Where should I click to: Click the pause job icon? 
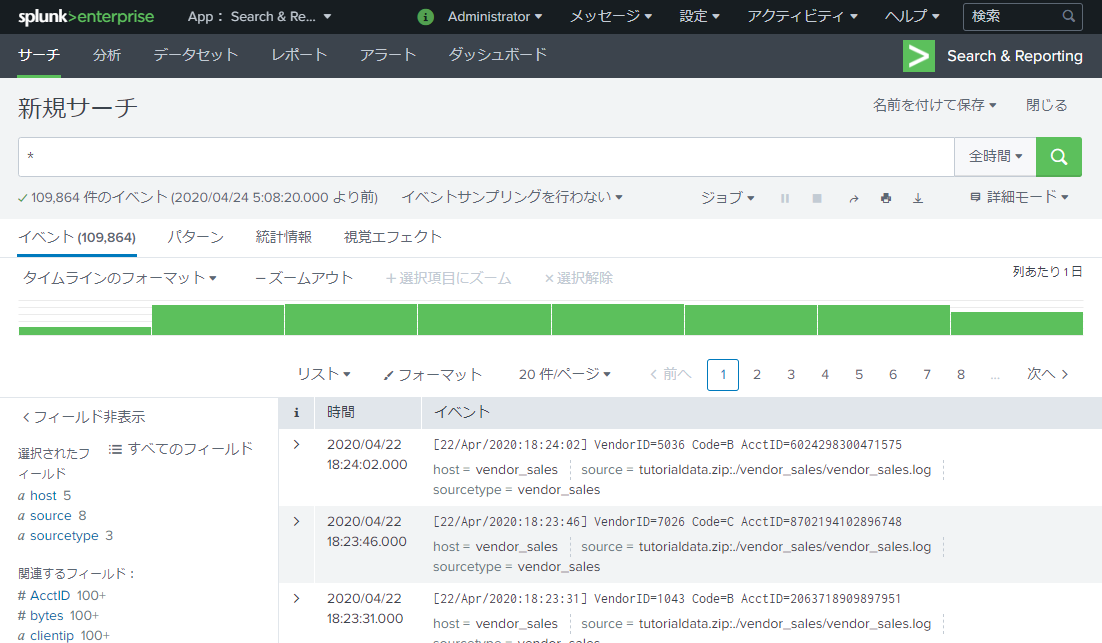(785, 199)
